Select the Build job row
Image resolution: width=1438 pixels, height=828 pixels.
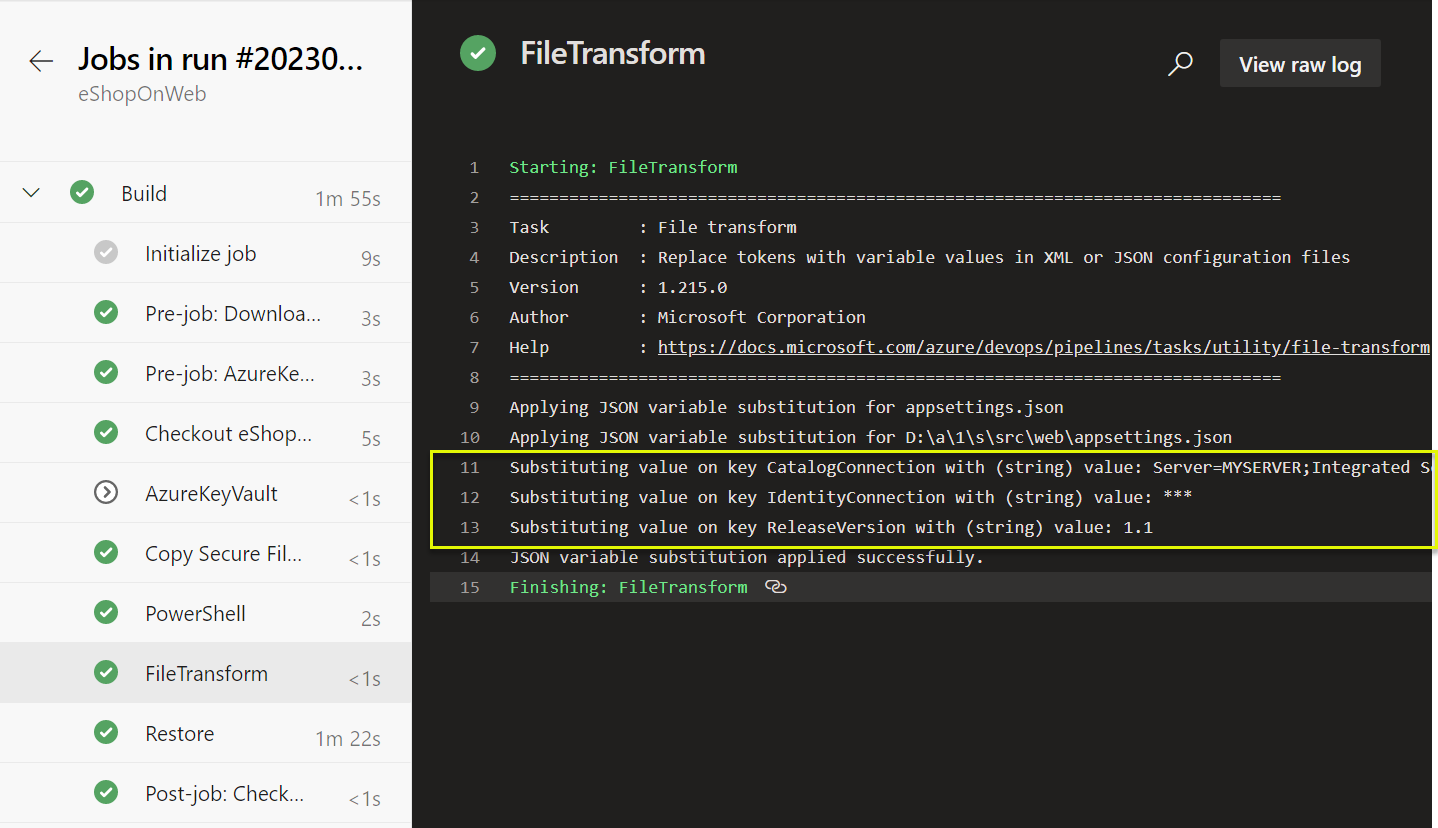(206, 193)
